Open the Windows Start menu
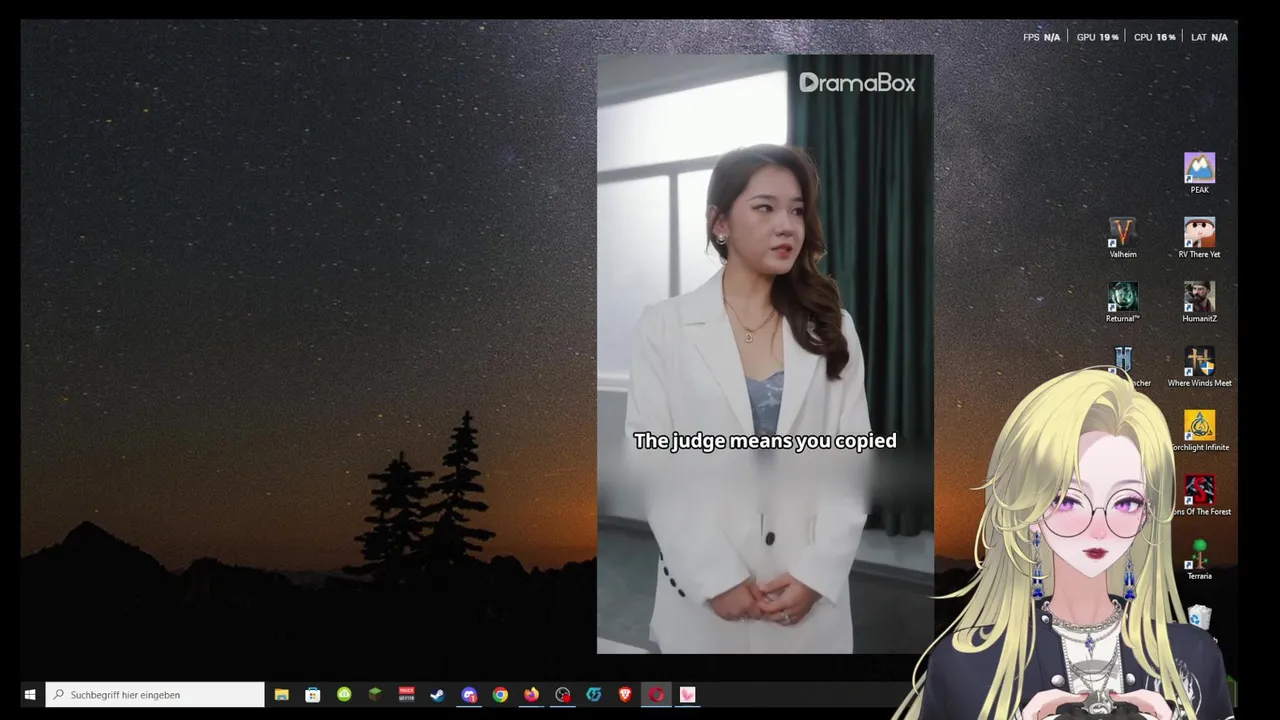The height and width of the screenshot is (720, 1280). coord(30,695)
